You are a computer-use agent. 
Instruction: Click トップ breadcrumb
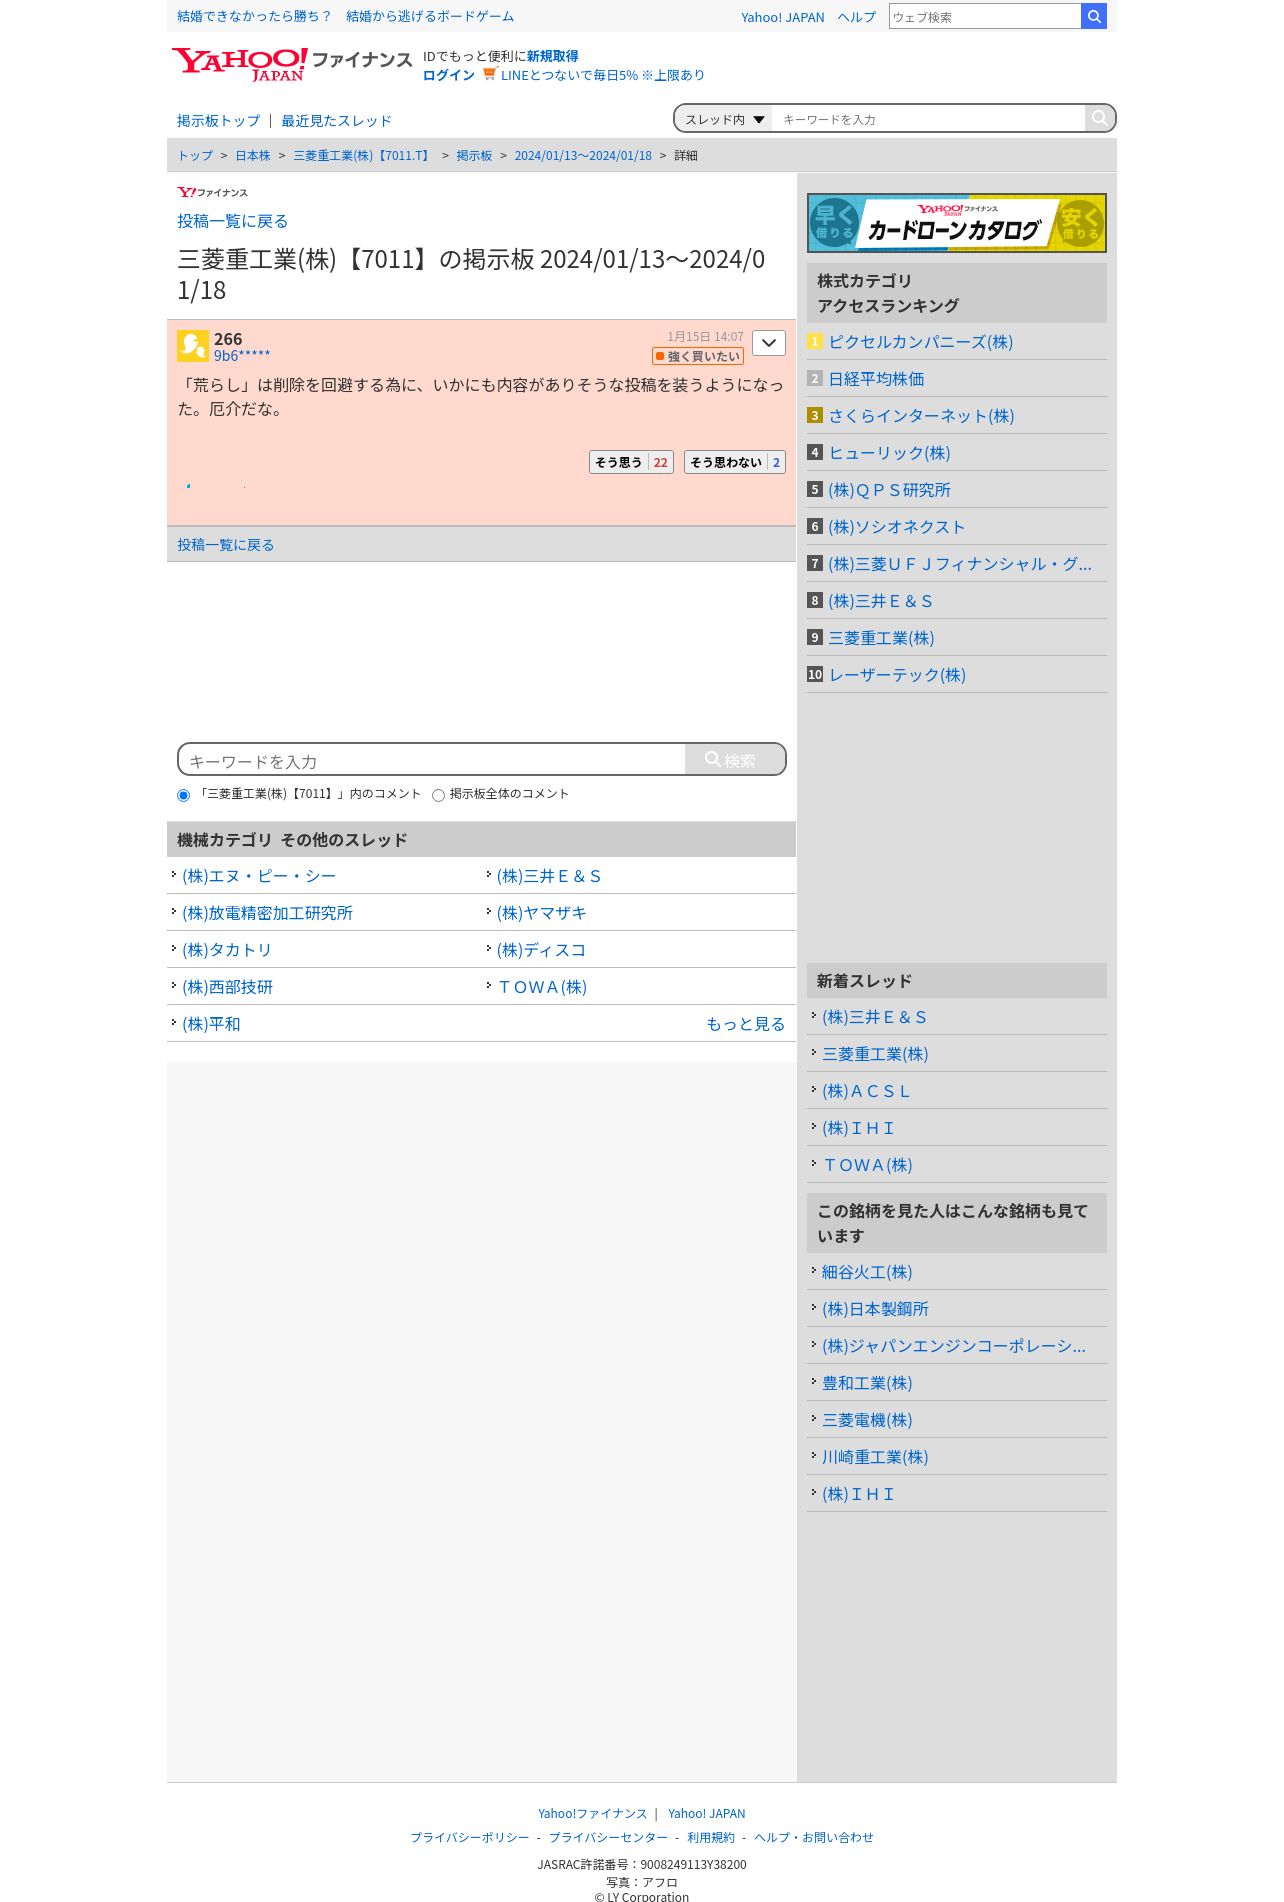tap(195, 156)
